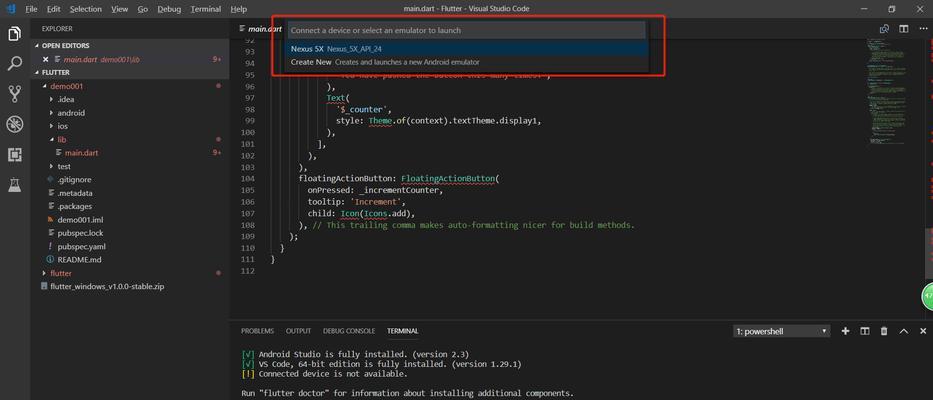The height and width of the screenshot is (400, 933).
Task: Open the Search view in activity bar
Action: coord(15,64)
